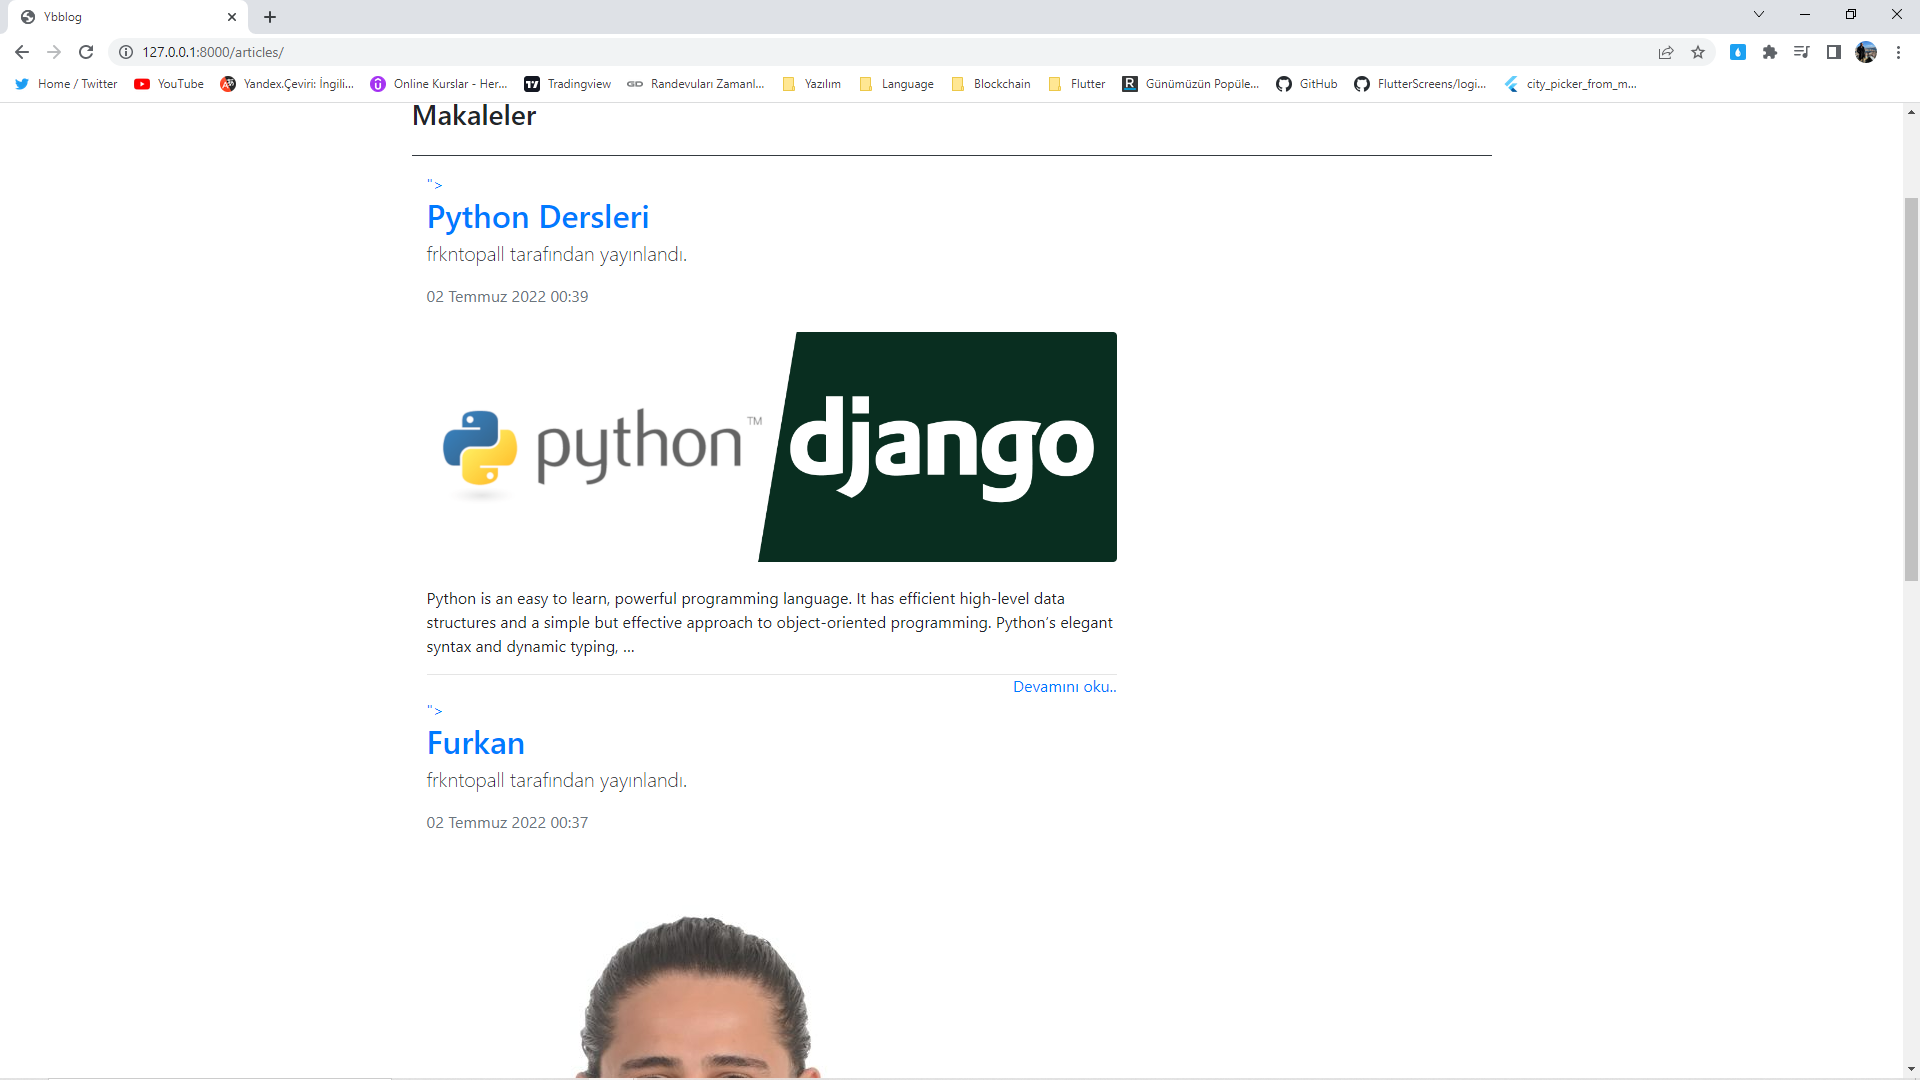Image resolution: width=1920 pixels, height=1080 pixels.
Task: Reload the current page
Action: pos(86,52)
